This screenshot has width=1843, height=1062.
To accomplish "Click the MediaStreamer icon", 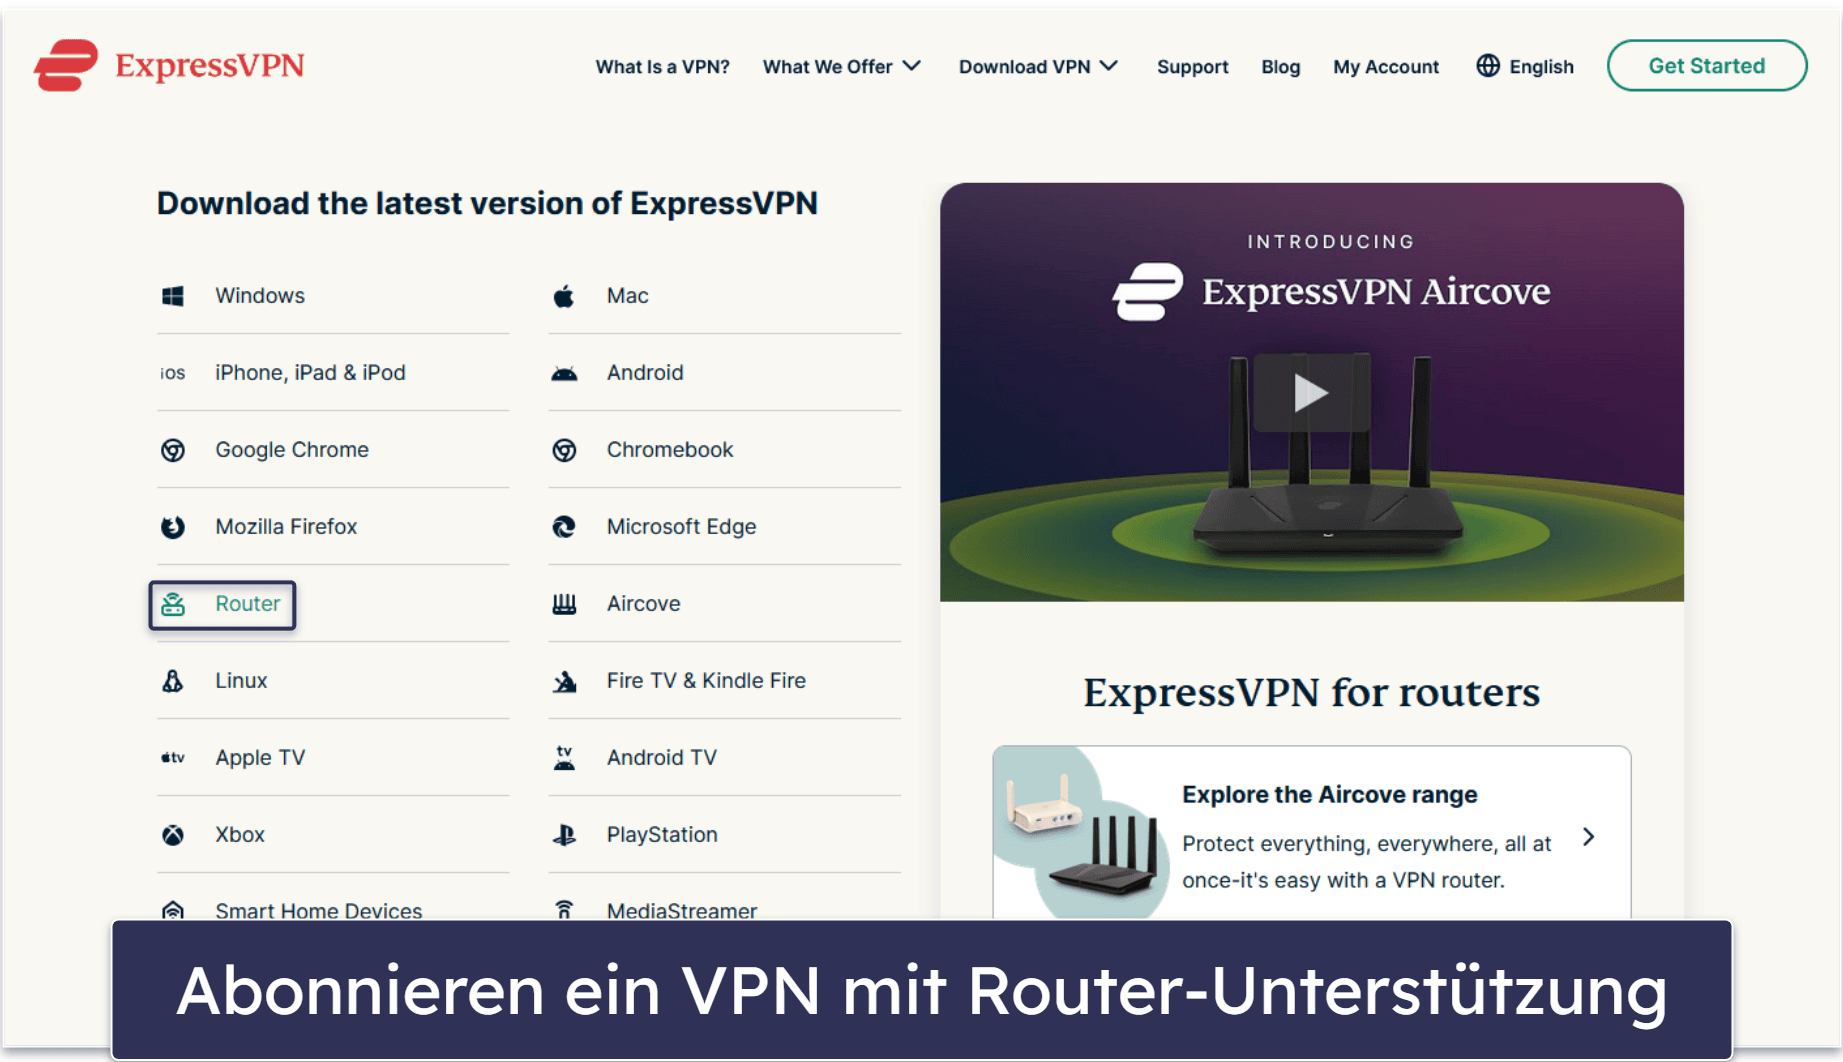I will coord(564,910).
